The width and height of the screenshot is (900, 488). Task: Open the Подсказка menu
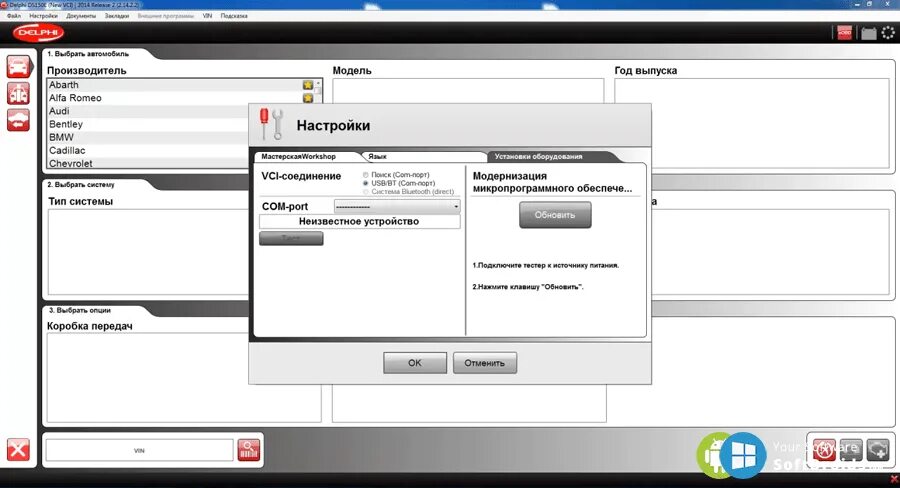(234, 16)
